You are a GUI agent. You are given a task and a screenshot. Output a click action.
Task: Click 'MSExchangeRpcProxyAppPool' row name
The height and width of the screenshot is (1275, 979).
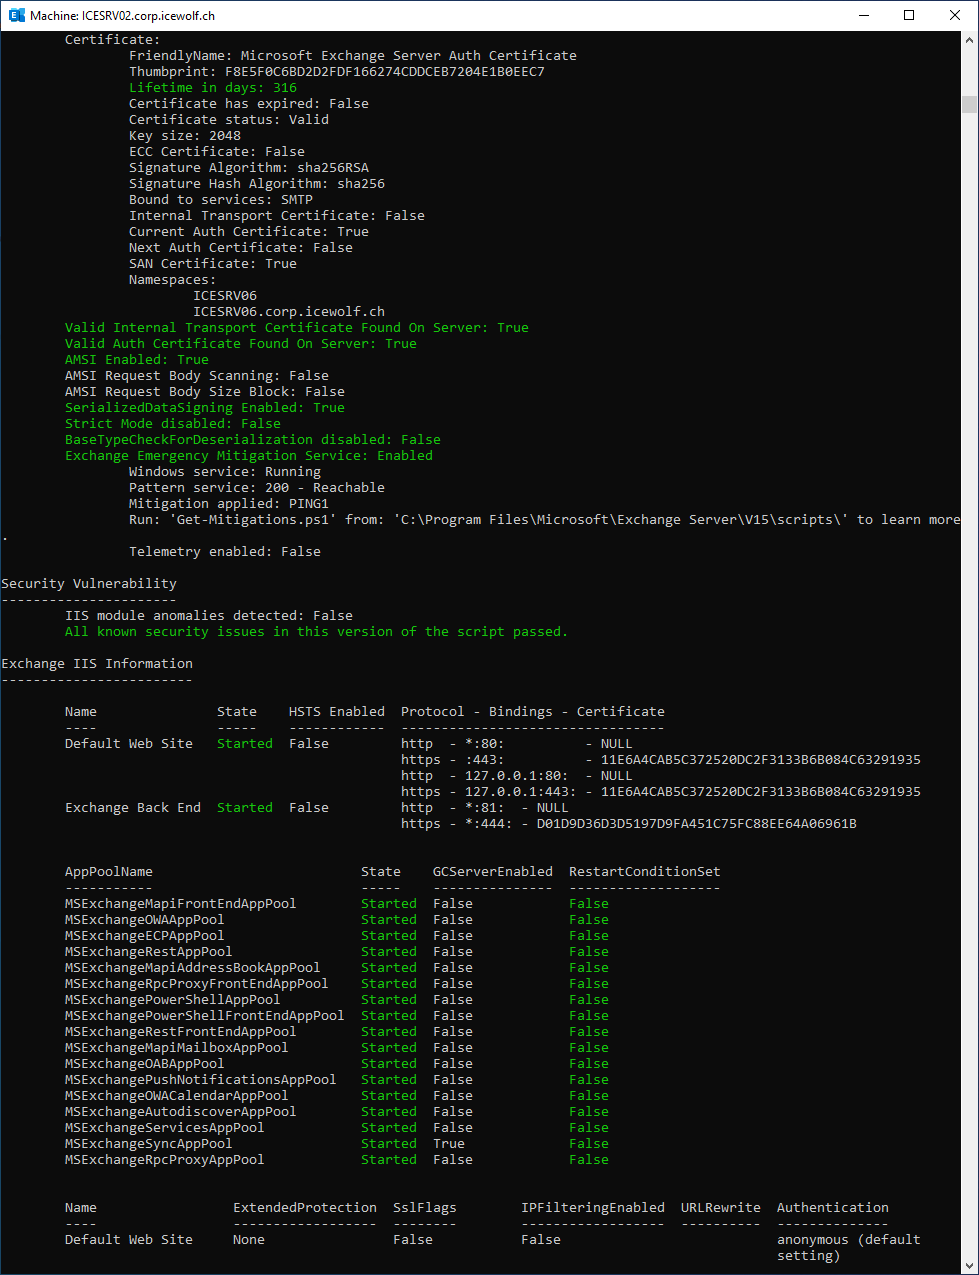pyautogui.click(x=165, y=1160)
